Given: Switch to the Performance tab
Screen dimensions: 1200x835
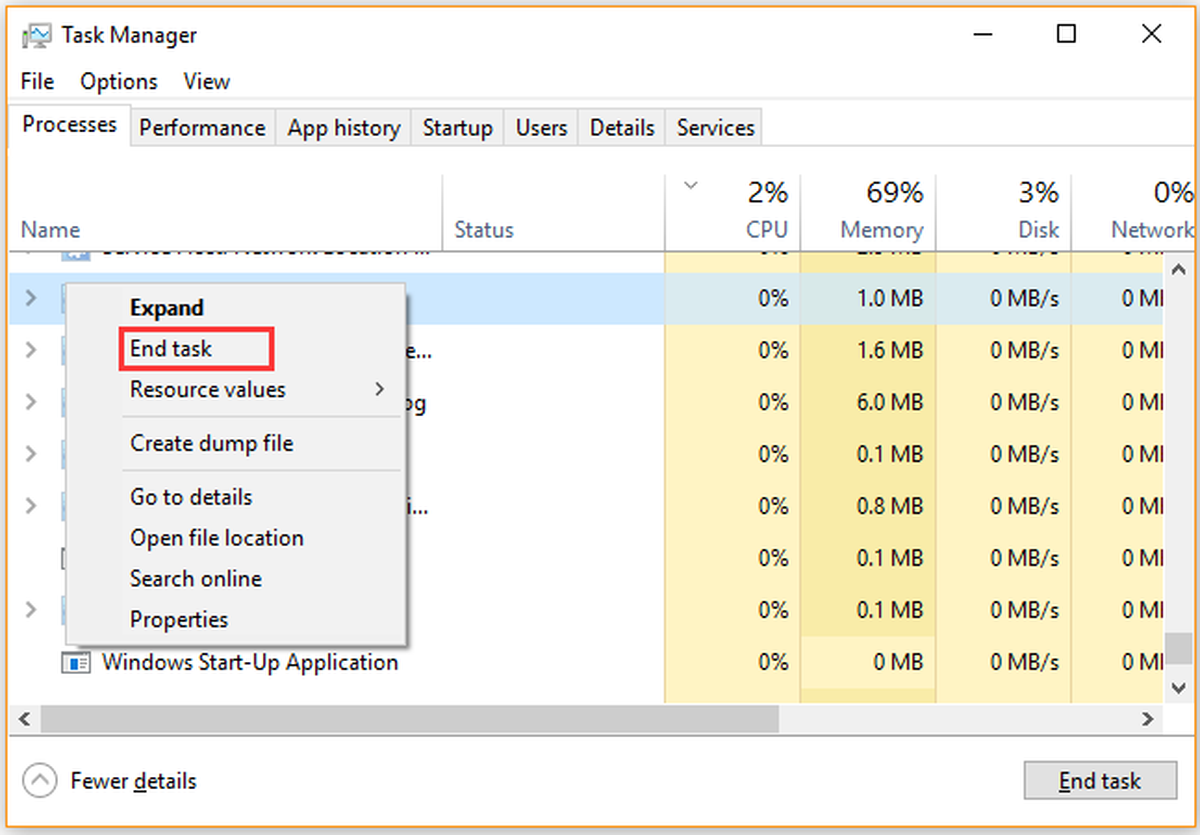Looking at the screenshot, I should point(202,128).
